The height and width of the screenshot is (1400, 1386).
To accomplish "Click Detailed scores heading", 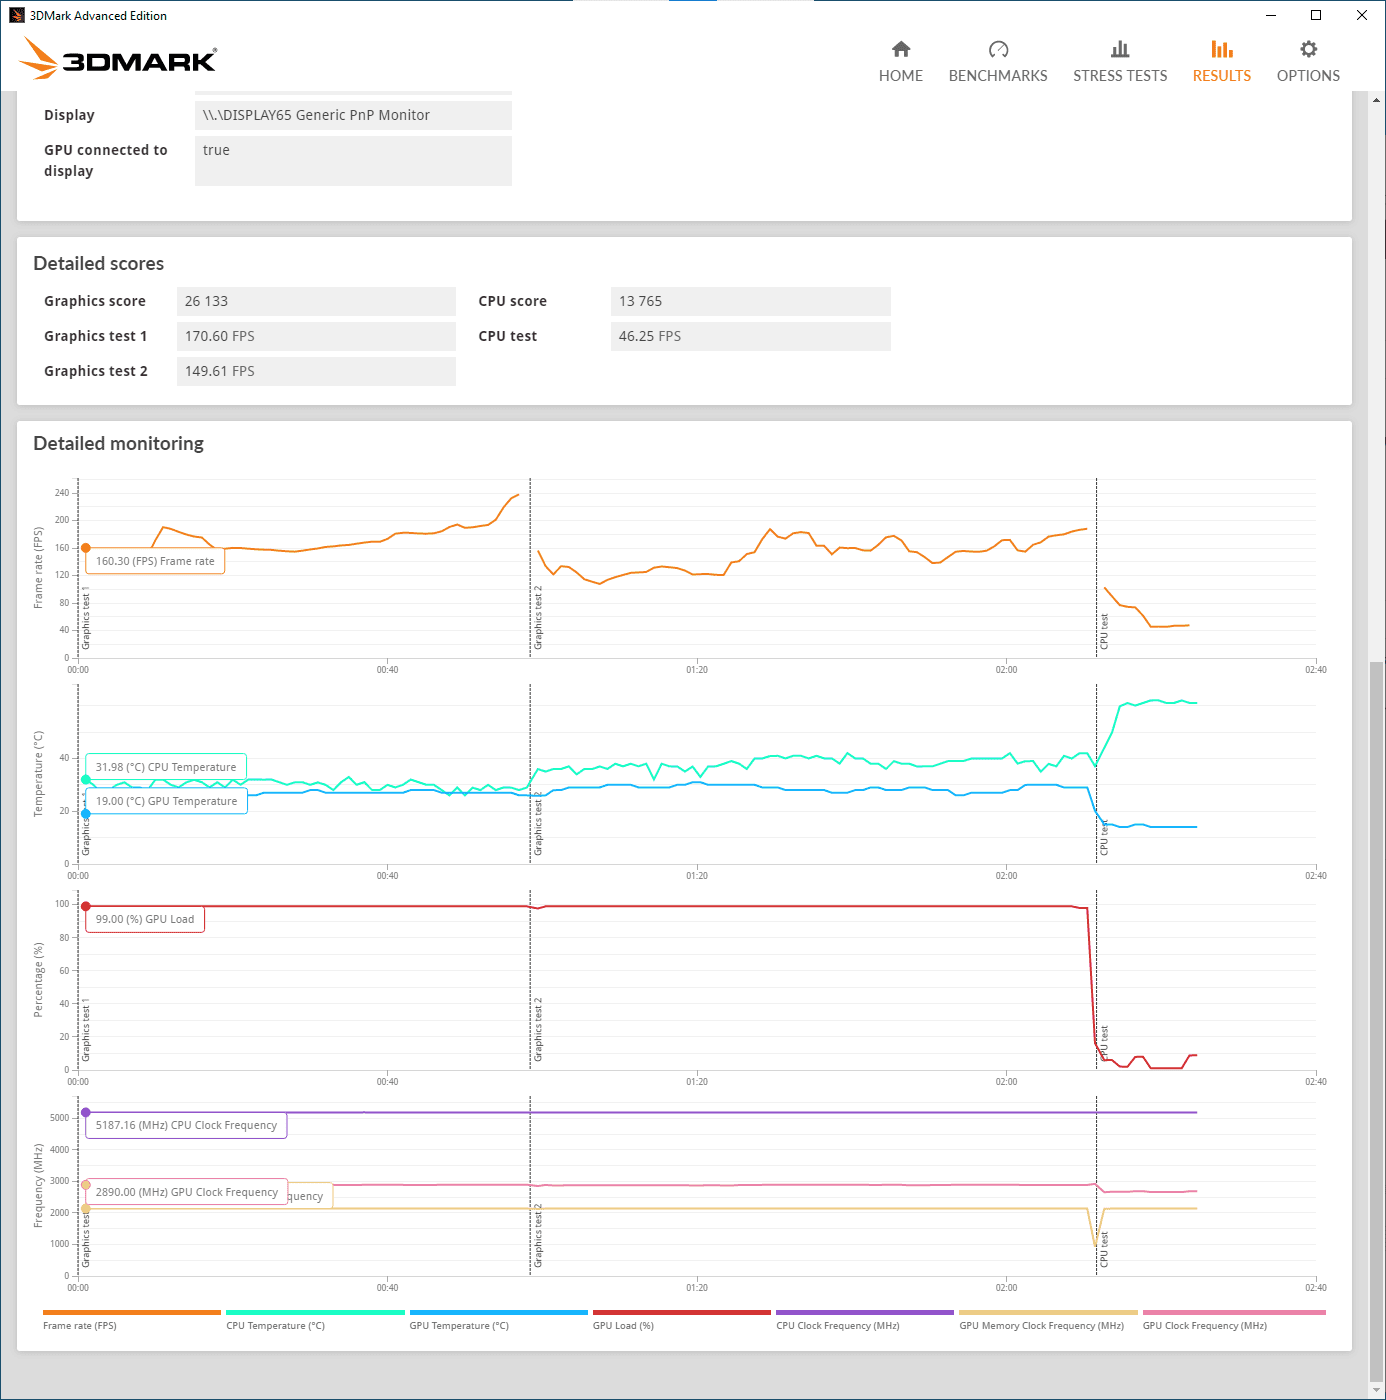I will click(98, 263).
